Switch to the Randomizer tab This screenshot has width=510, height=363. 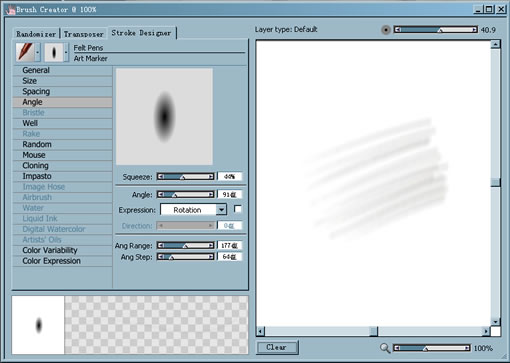click(x=36, y=34)
